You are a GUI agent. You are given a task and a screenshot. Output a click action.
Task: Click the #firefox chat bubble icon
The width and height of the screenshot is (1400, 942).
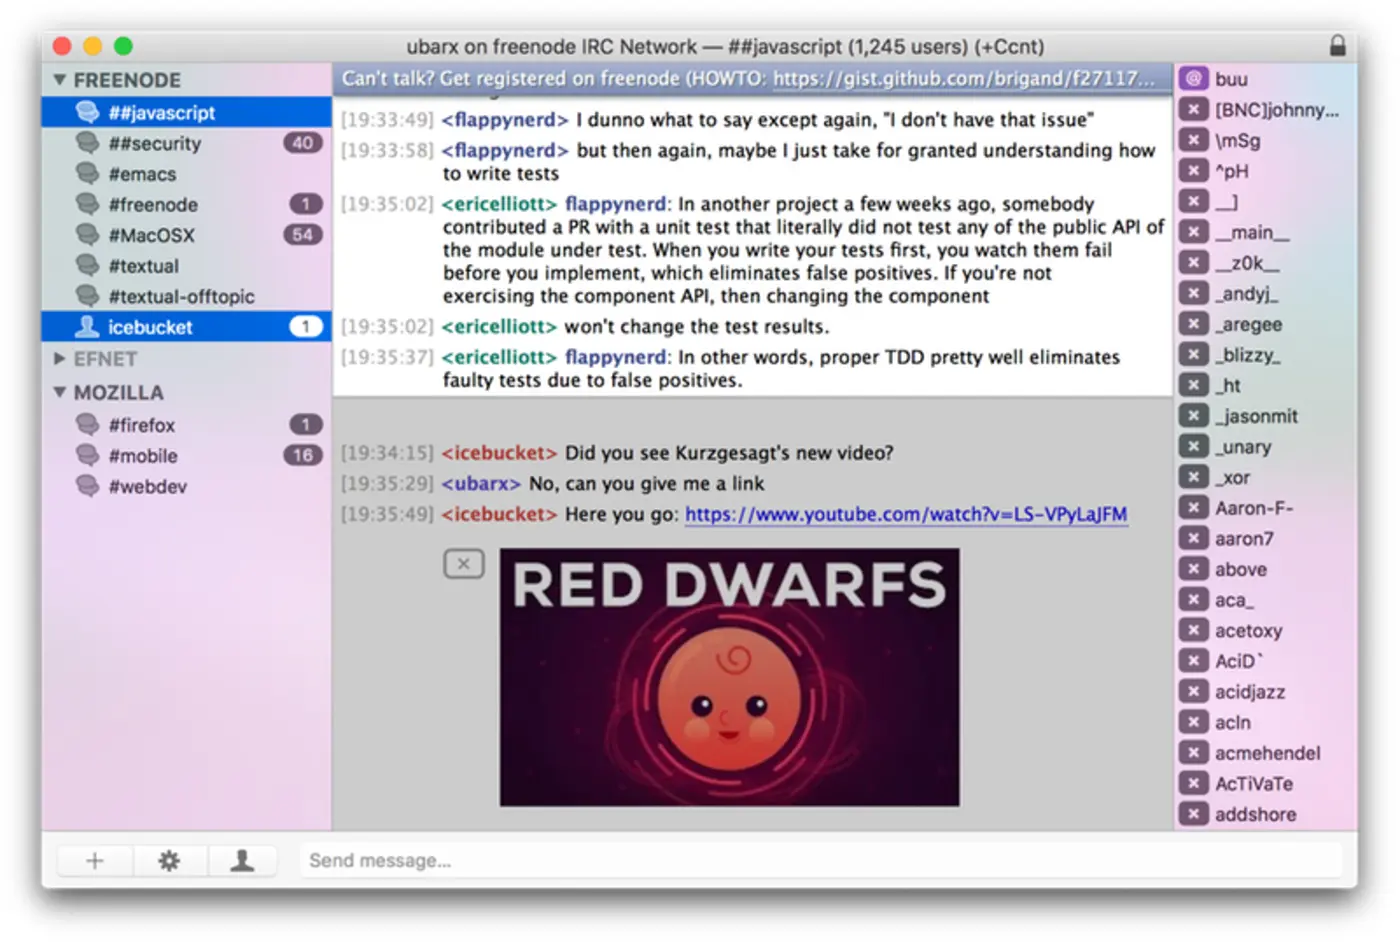tap(88, 425)
